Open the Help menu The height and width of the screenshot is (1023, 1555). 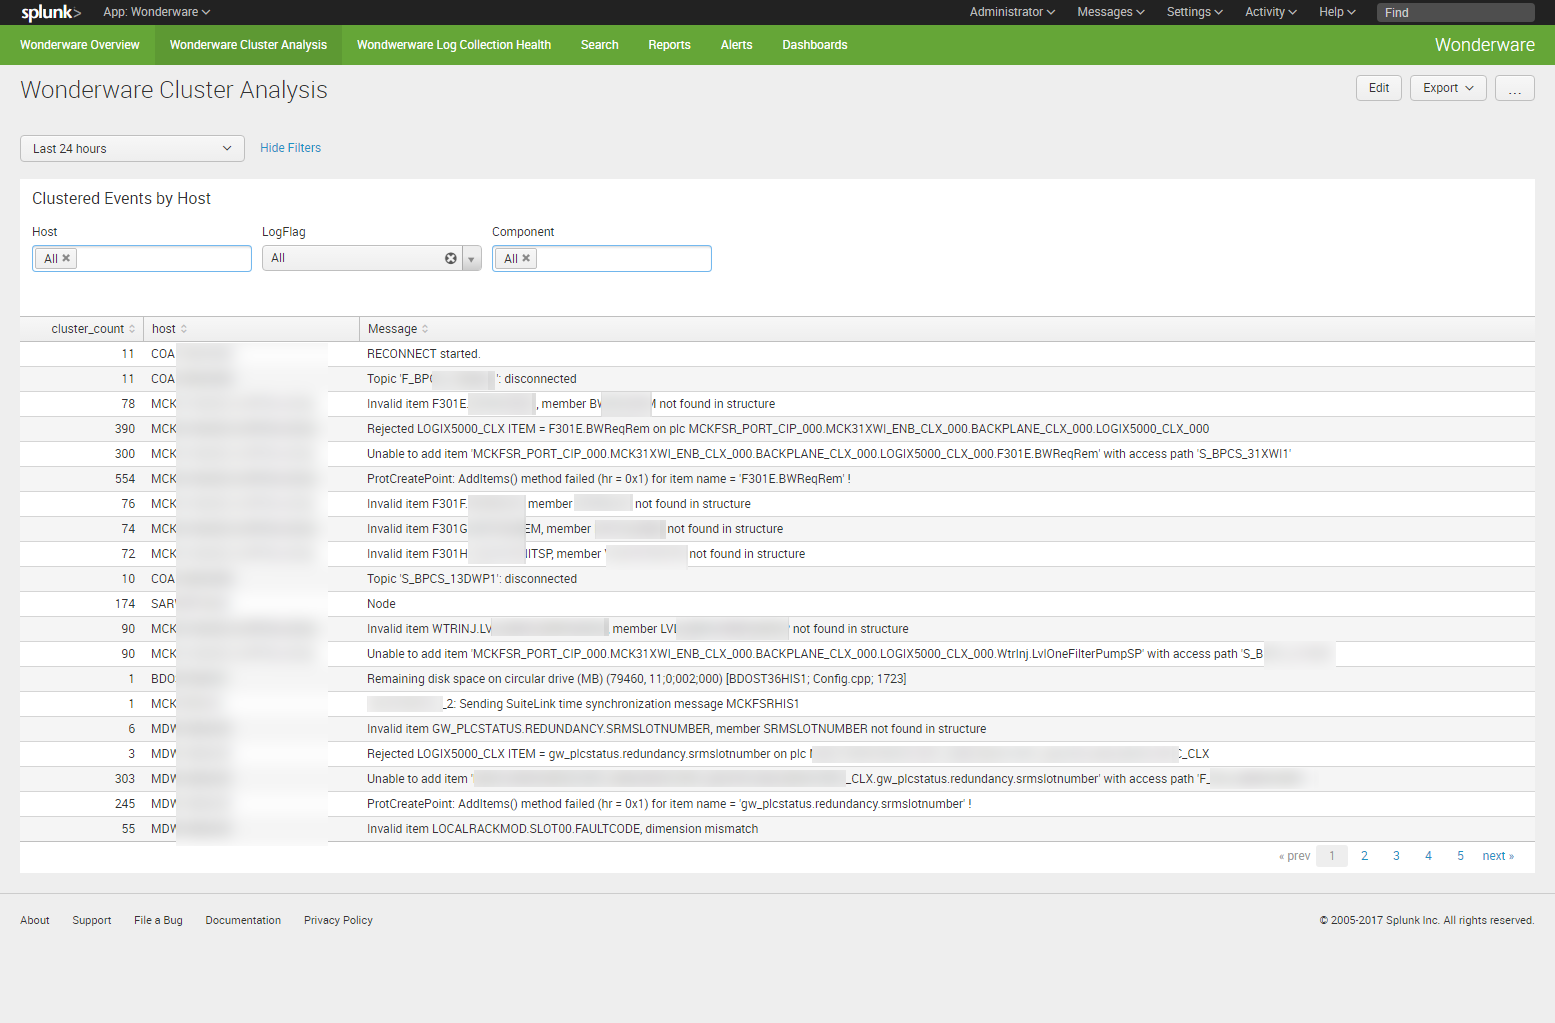click(x=1337, y=12)
